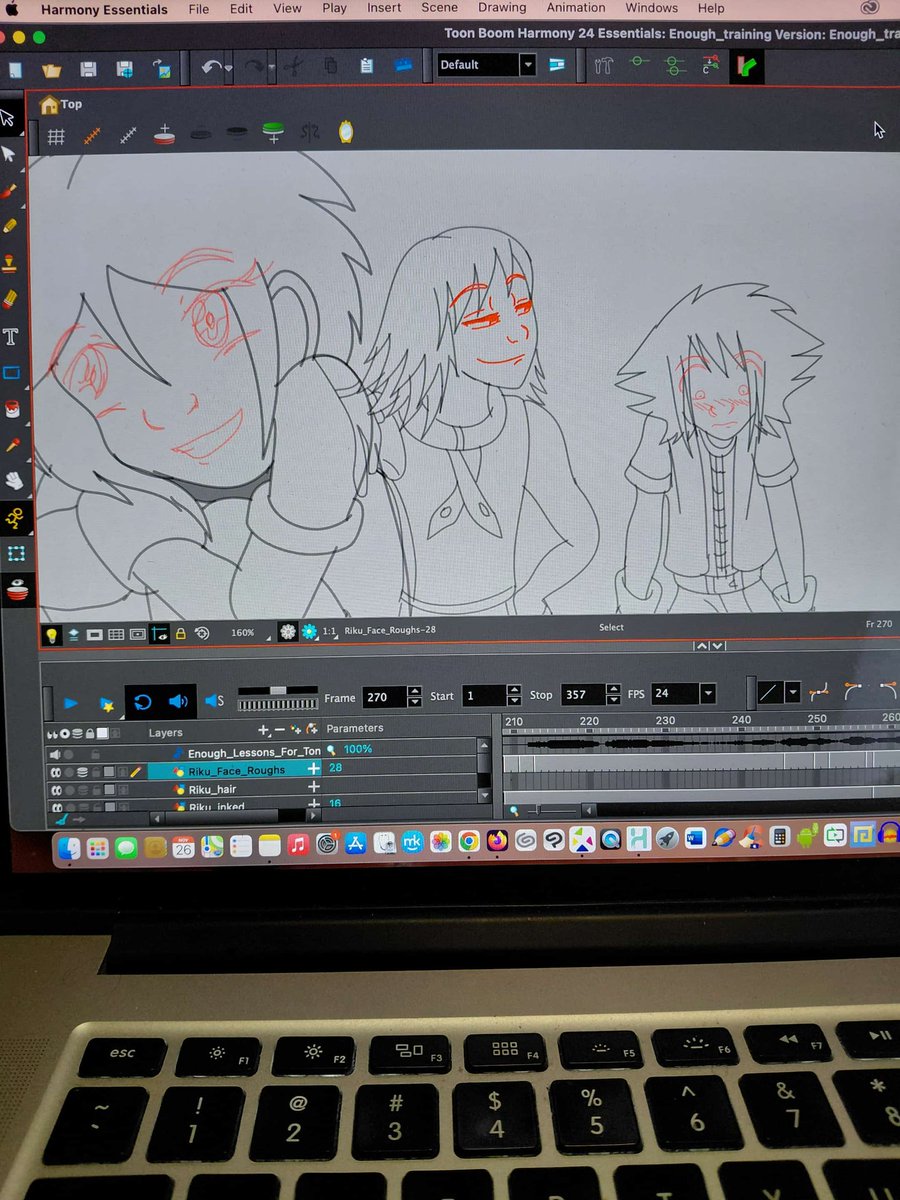Select the Paint bucket tool
The height and width of the screenshot is (1200, 900).
(12, 409)
